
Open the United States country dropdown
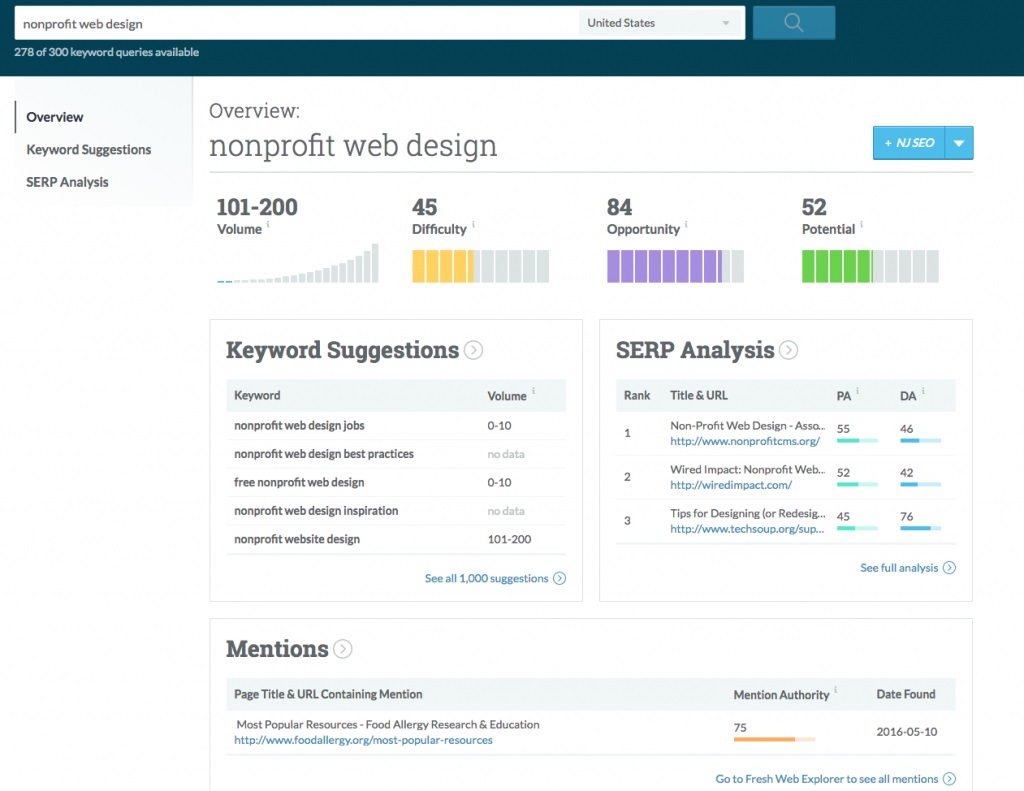[660, 23]
